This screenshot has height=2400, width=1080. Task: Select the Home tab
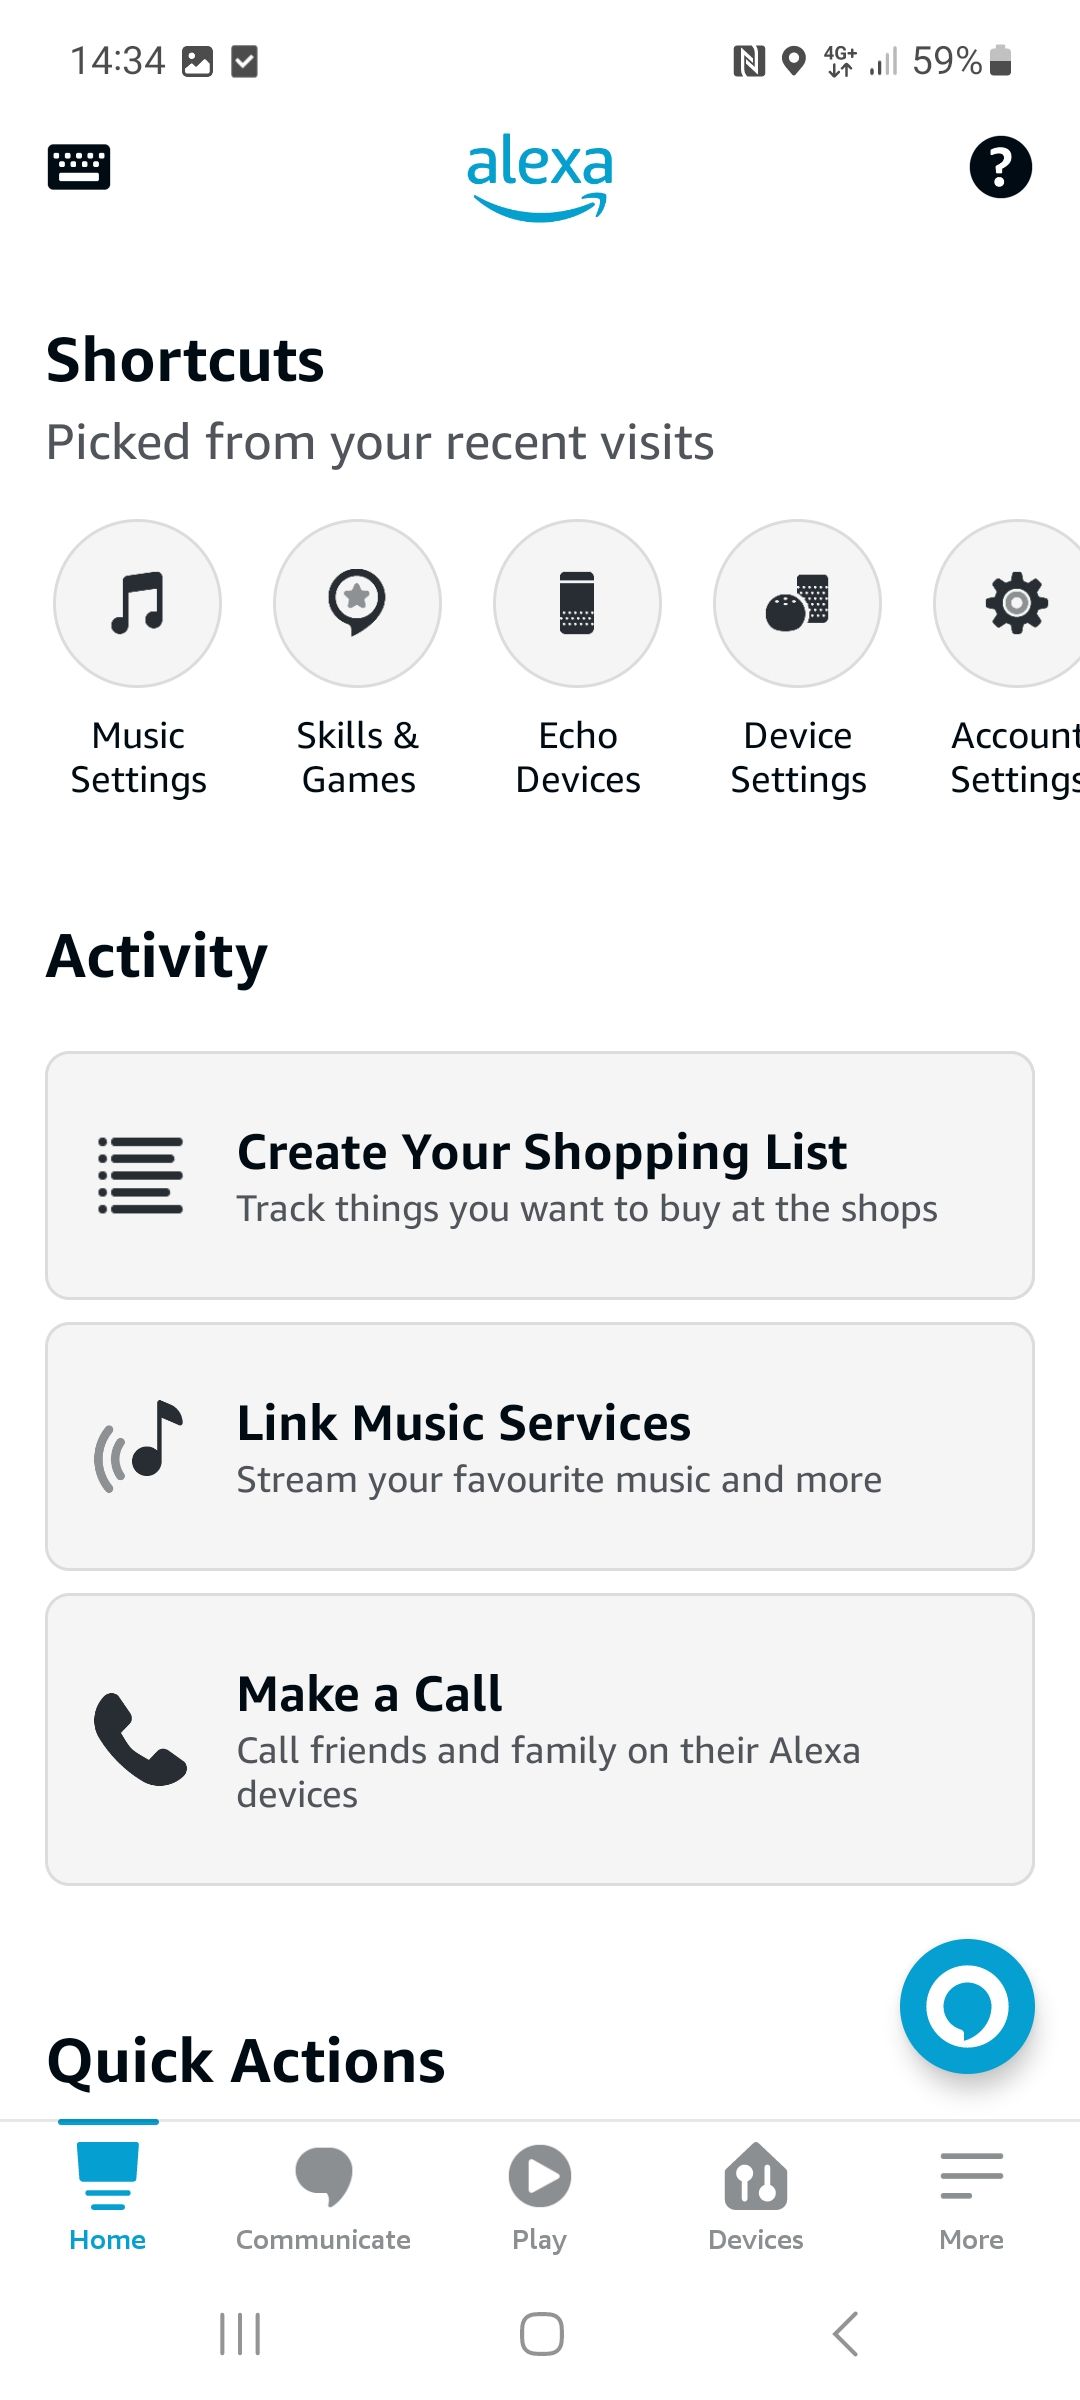tap(108, 2196)
